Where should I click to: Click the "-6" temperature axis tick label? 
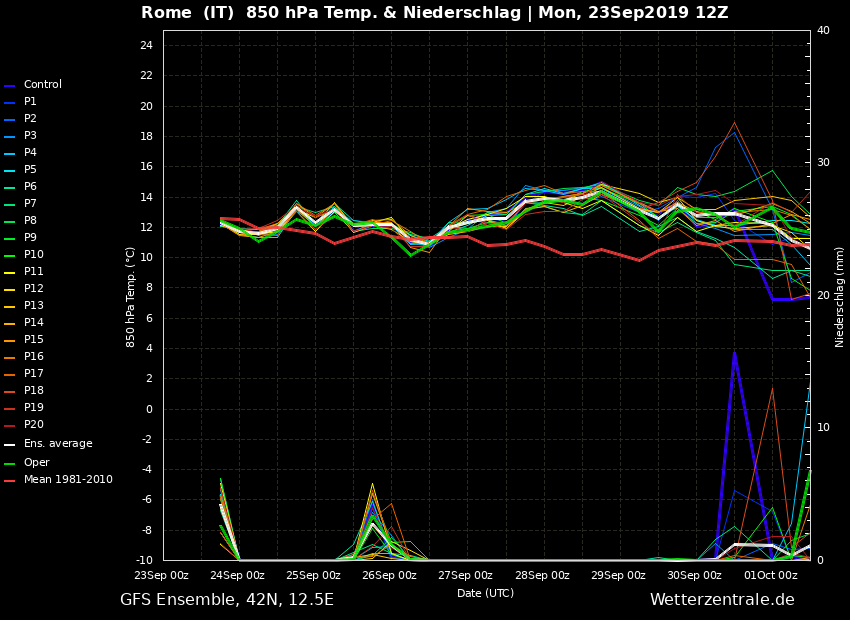pyautogui.click(x=147, y=500)
